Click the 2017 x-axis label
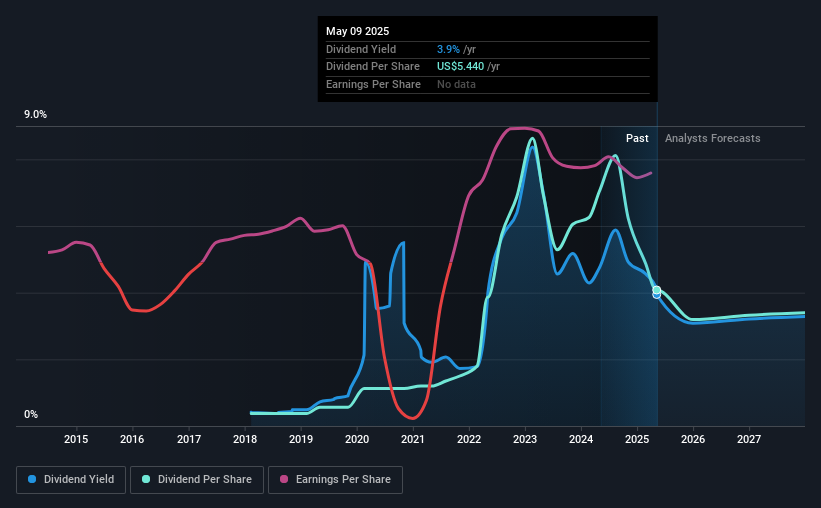This screenshot has width=821, height=508. [x=189, y=439]
